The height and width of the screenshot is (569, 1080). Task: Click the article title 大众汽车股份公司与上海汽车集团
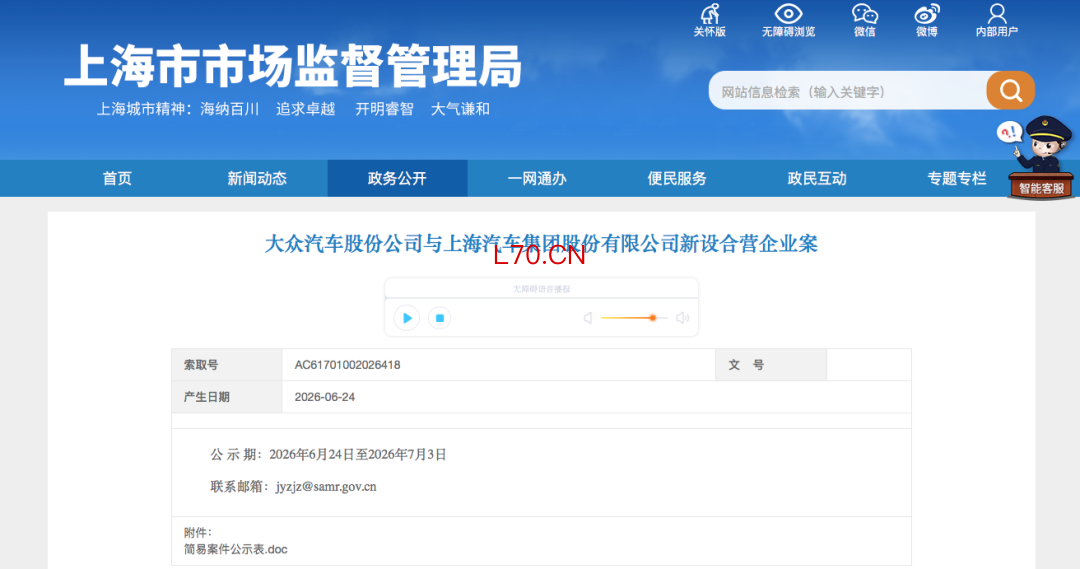click(x=541, y=244)
